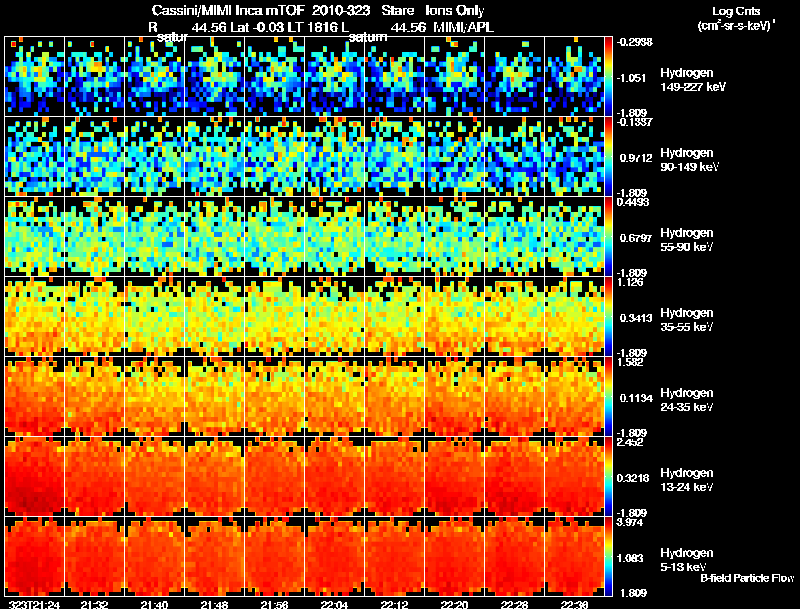The width and height of the screenshot is (800, 609).
Task: Select the 35-55 keV panel at 21:32
Action: (x=94, y=316)
